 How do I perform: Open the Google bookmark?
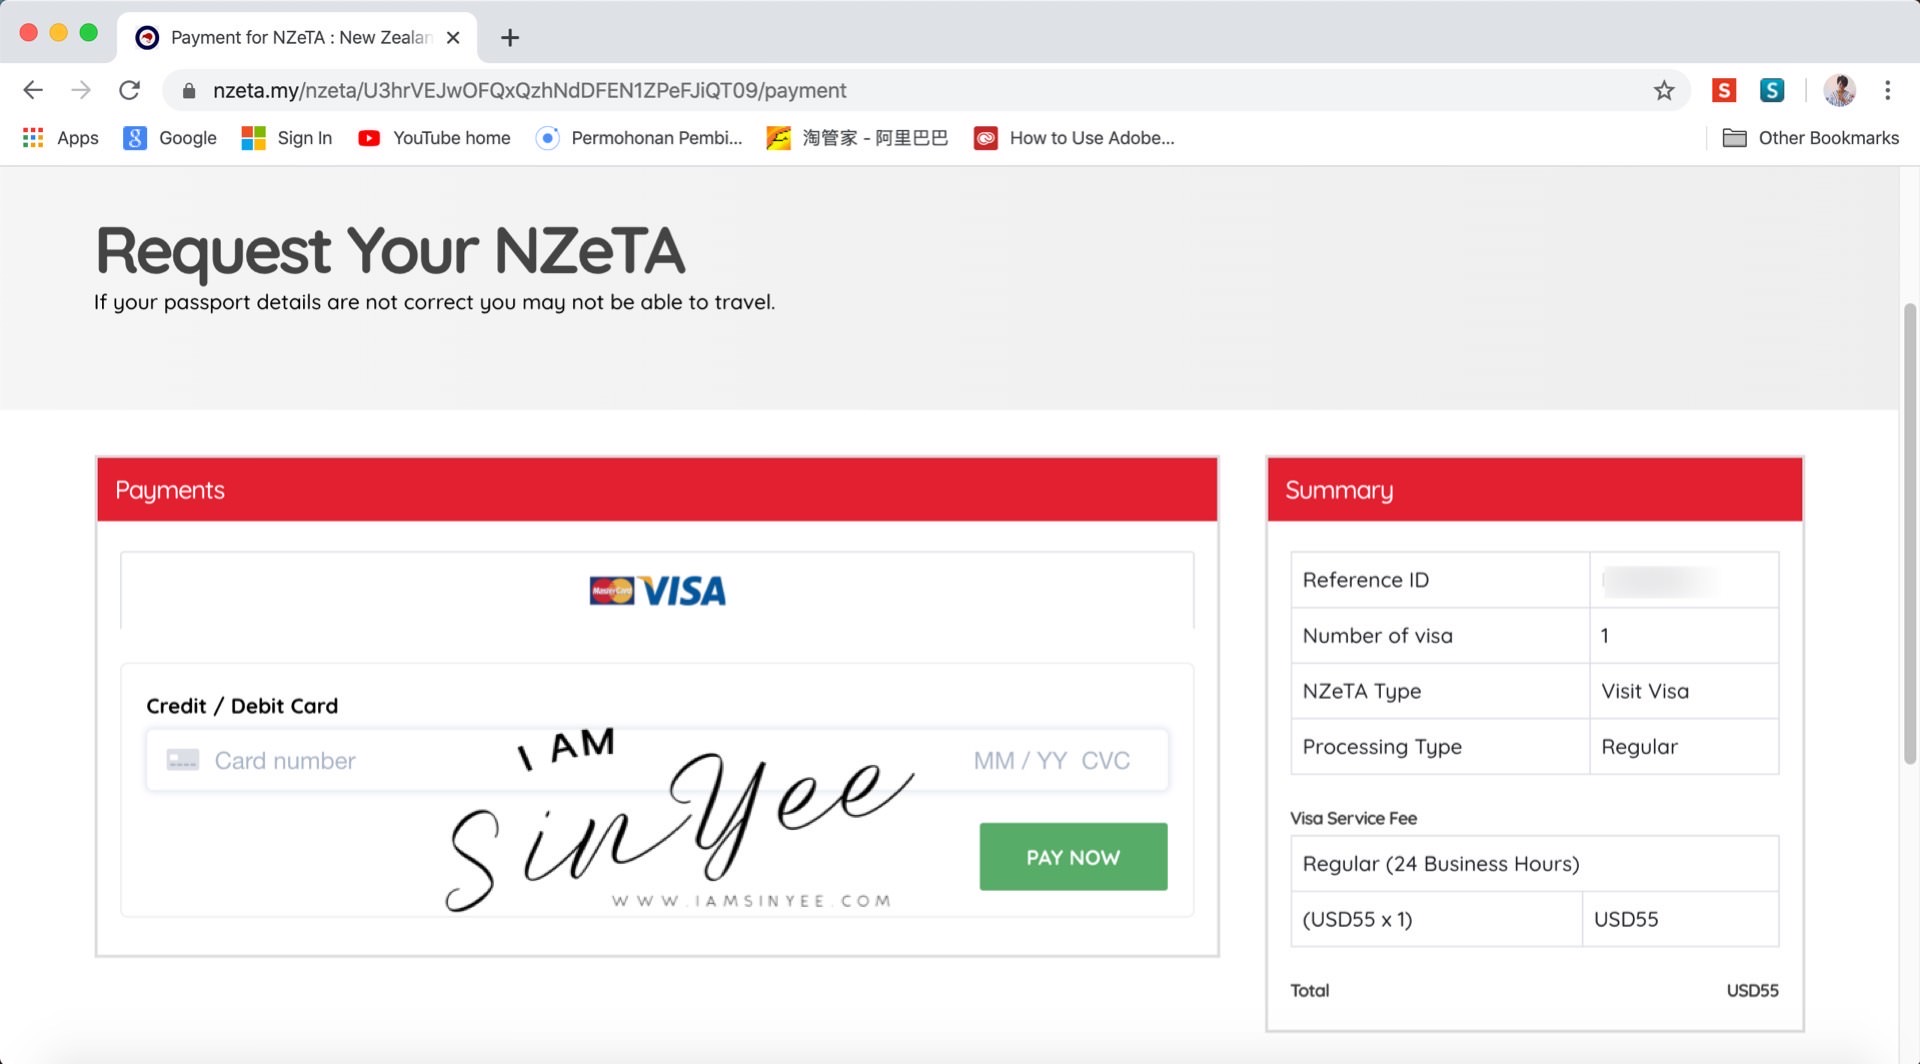pyautogui.click(x=170, y=138)
